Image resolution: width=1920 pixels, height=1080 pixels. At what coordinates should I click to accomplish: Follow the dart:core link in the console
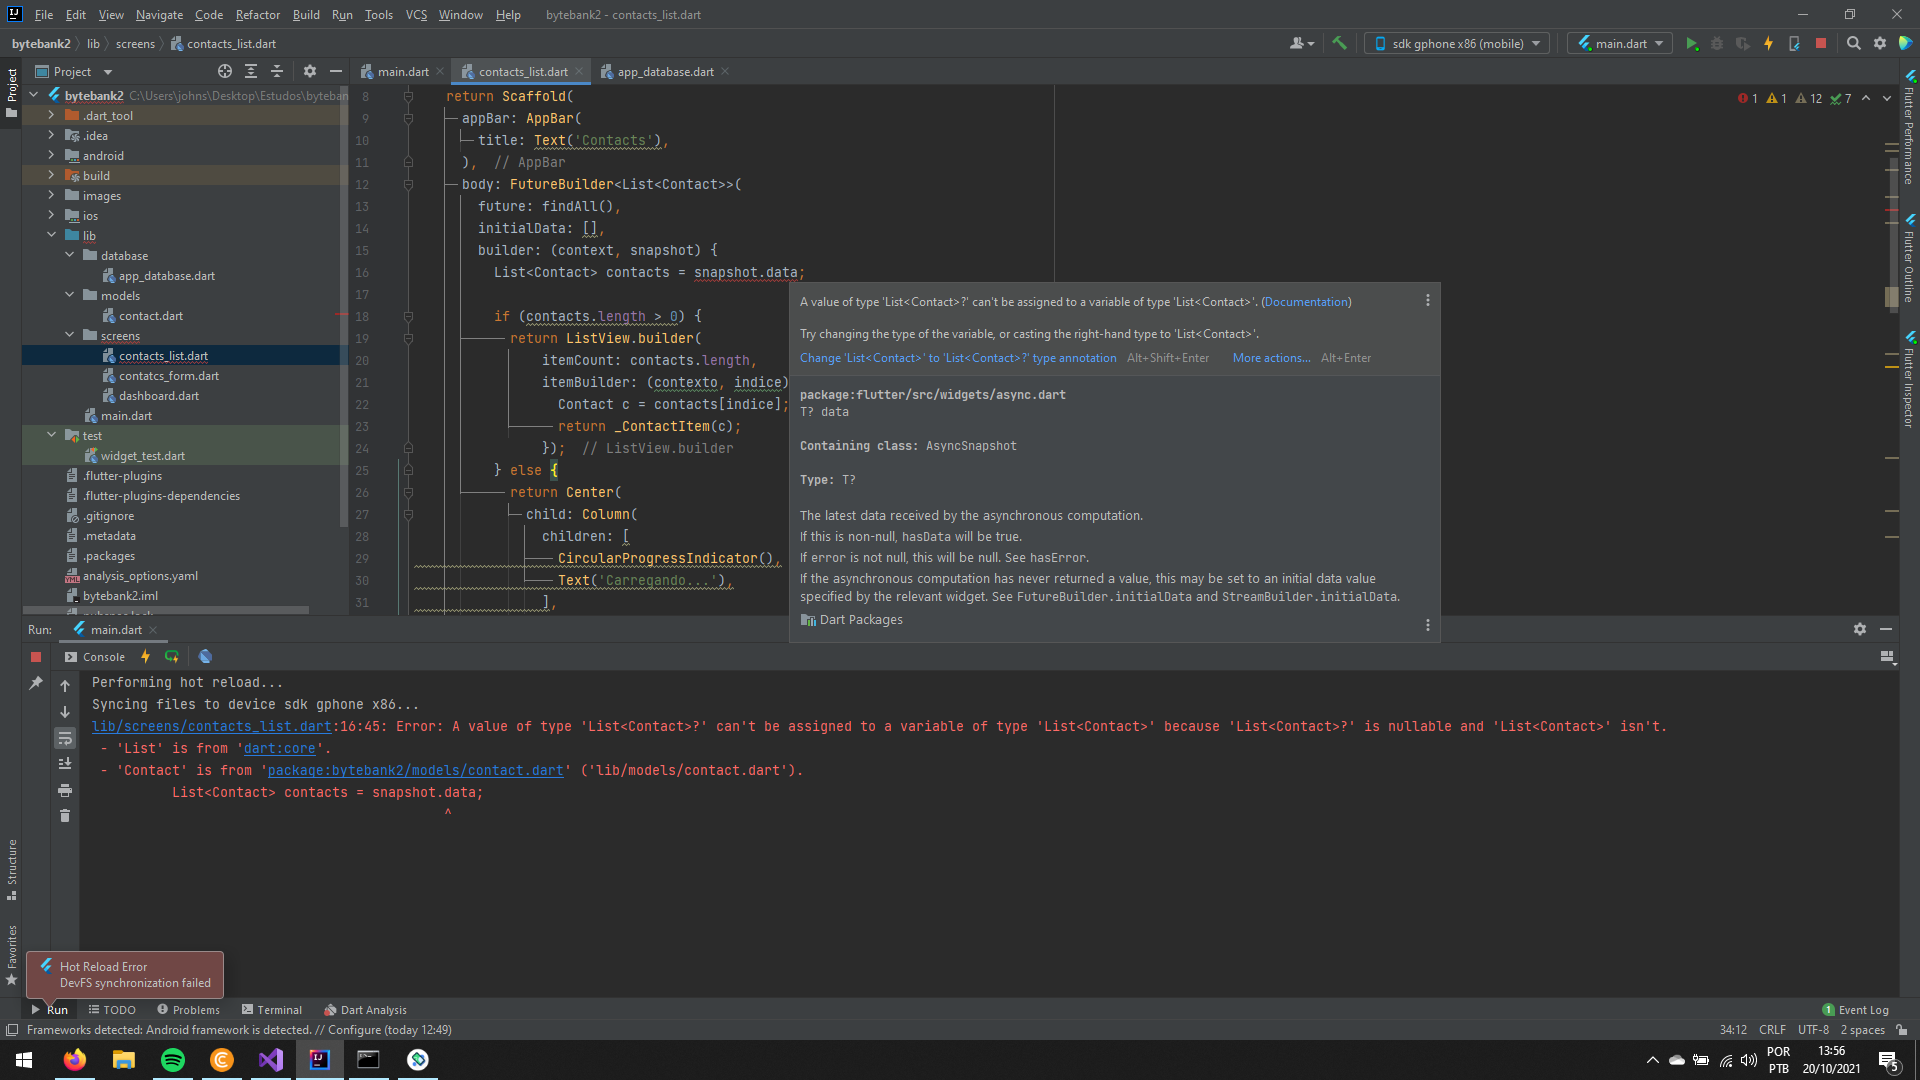click(x=280, y=749)
